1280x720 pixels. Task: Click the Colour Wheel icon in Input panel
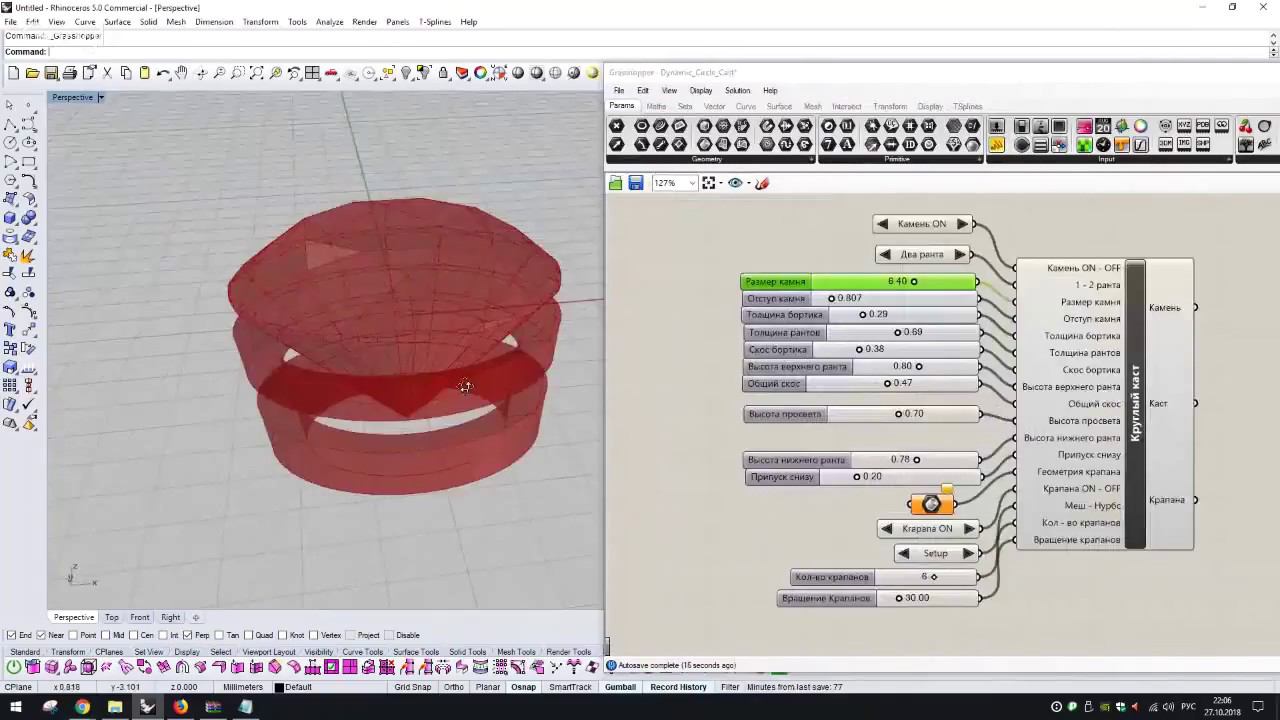tap(1140, 126)
